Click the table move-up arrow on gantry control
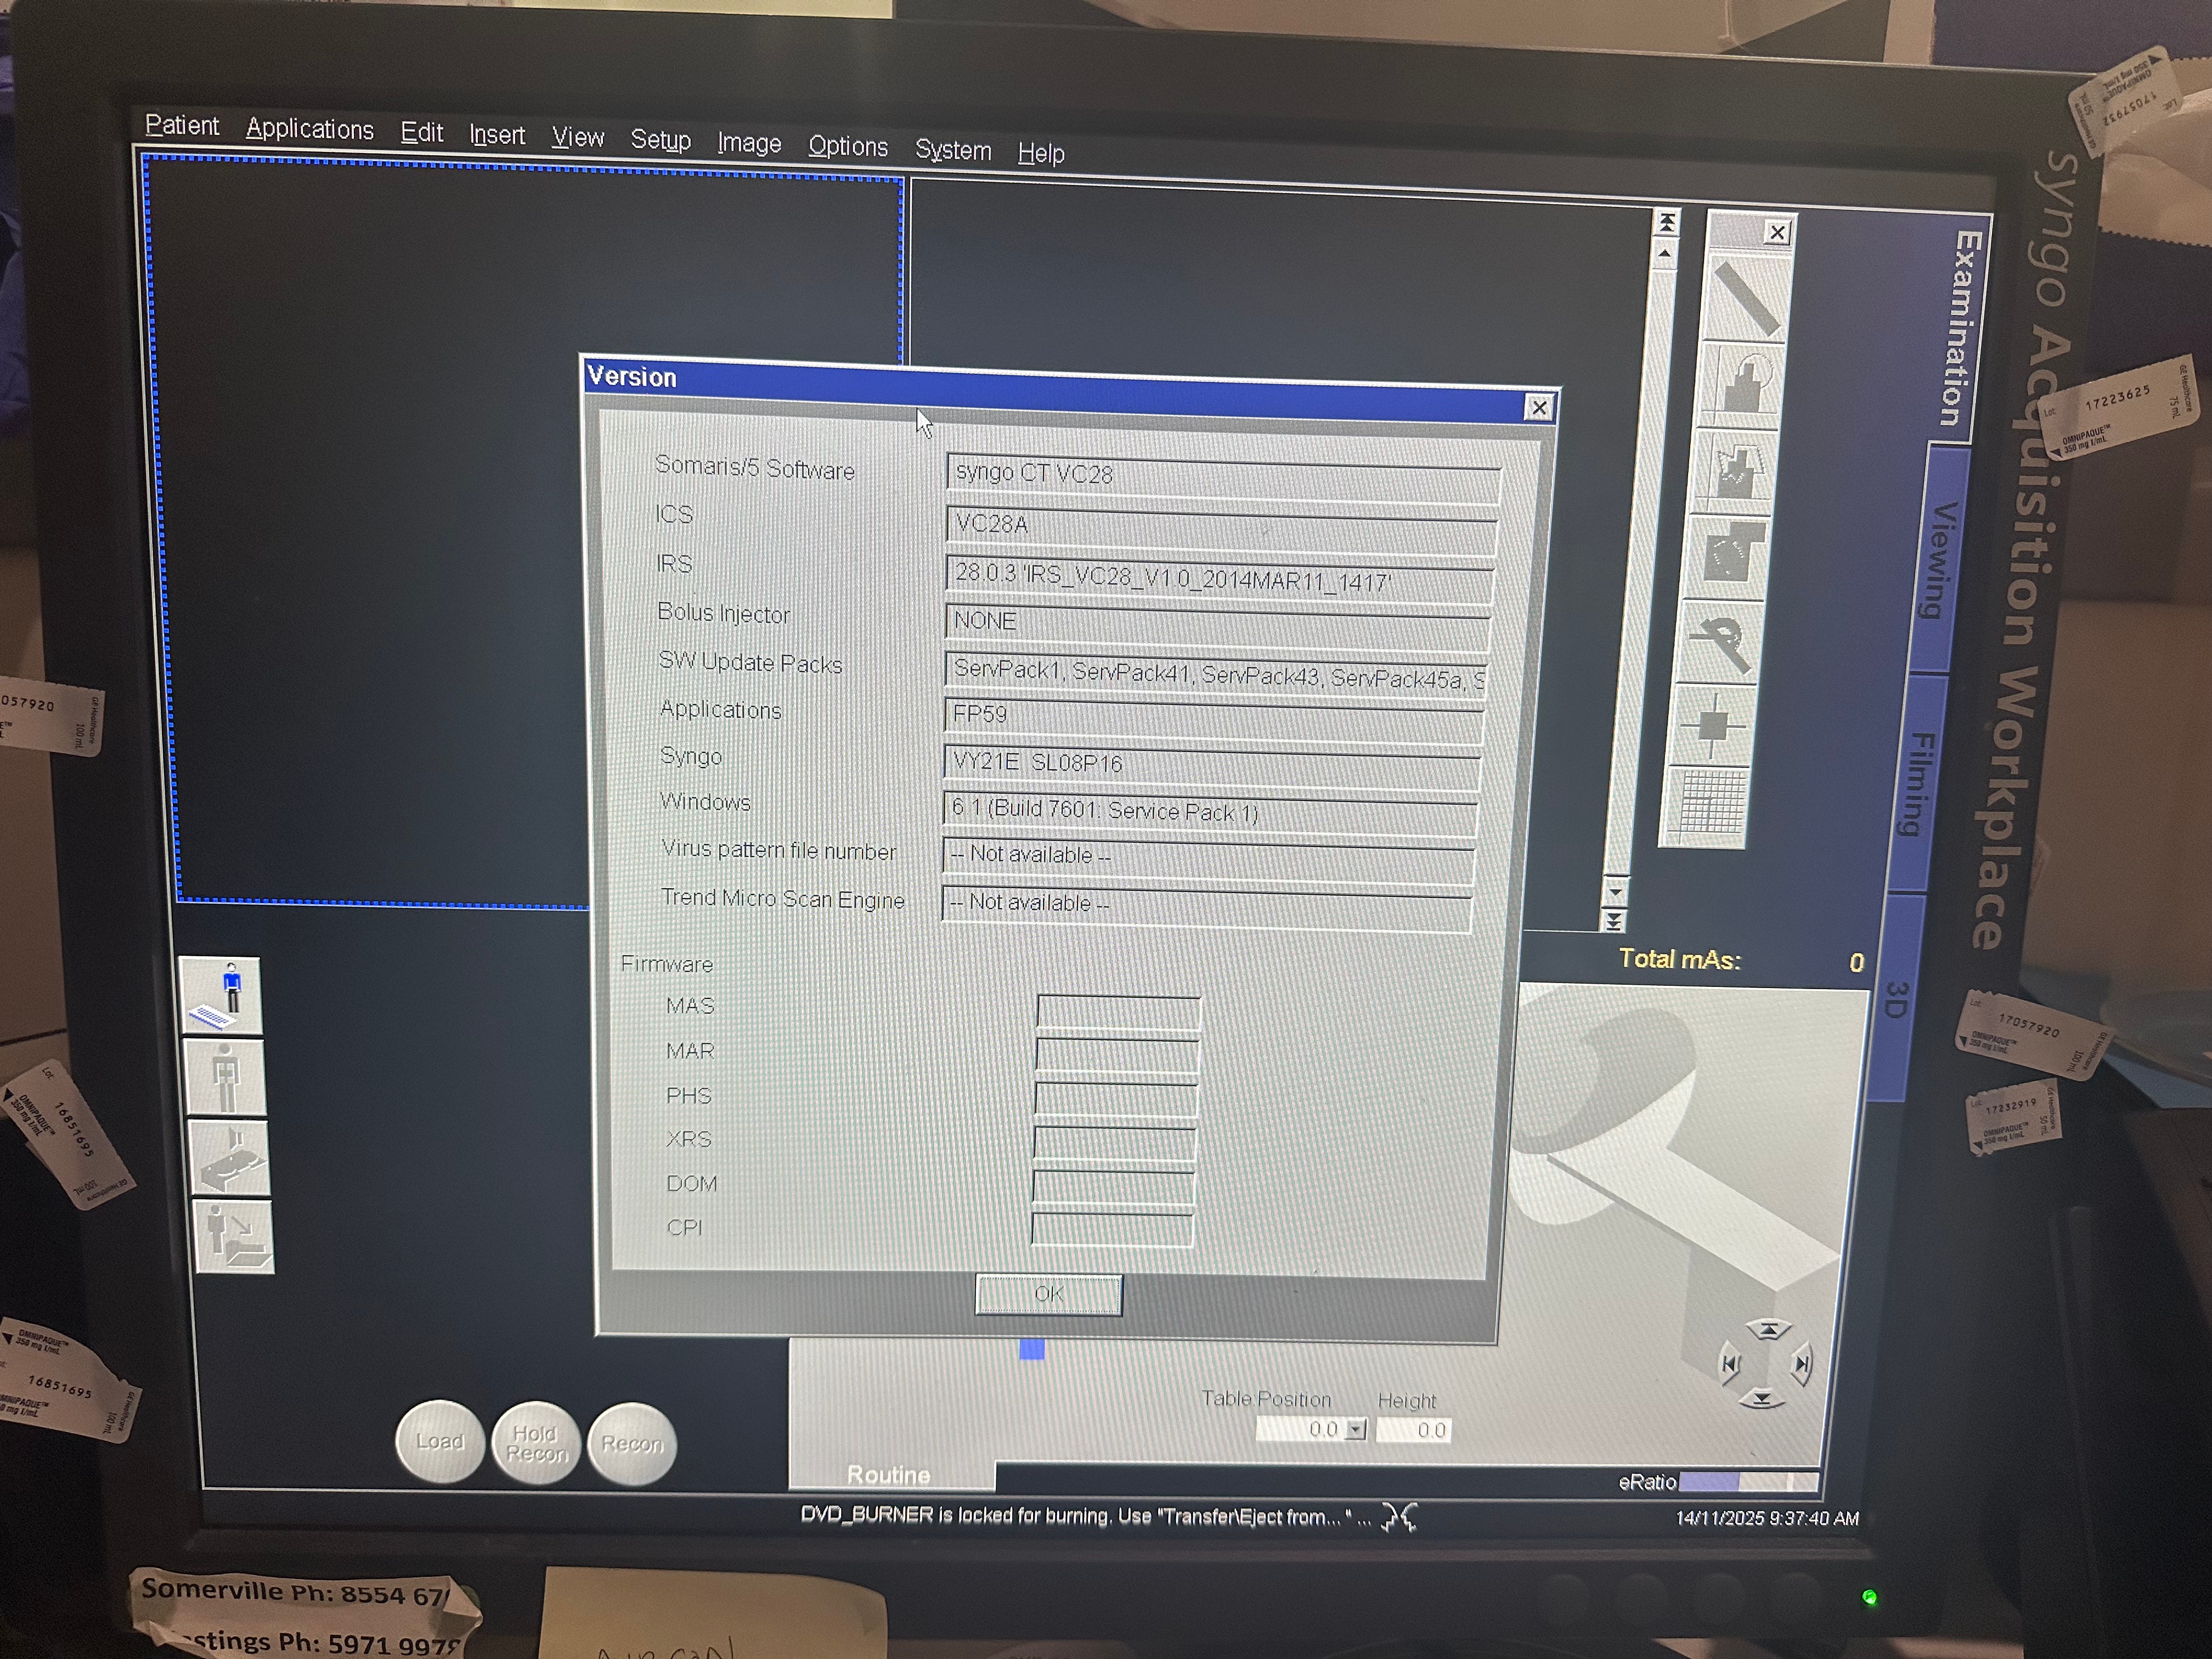Screen dimensions: 2212x1659 [x=1768, y=1329]
